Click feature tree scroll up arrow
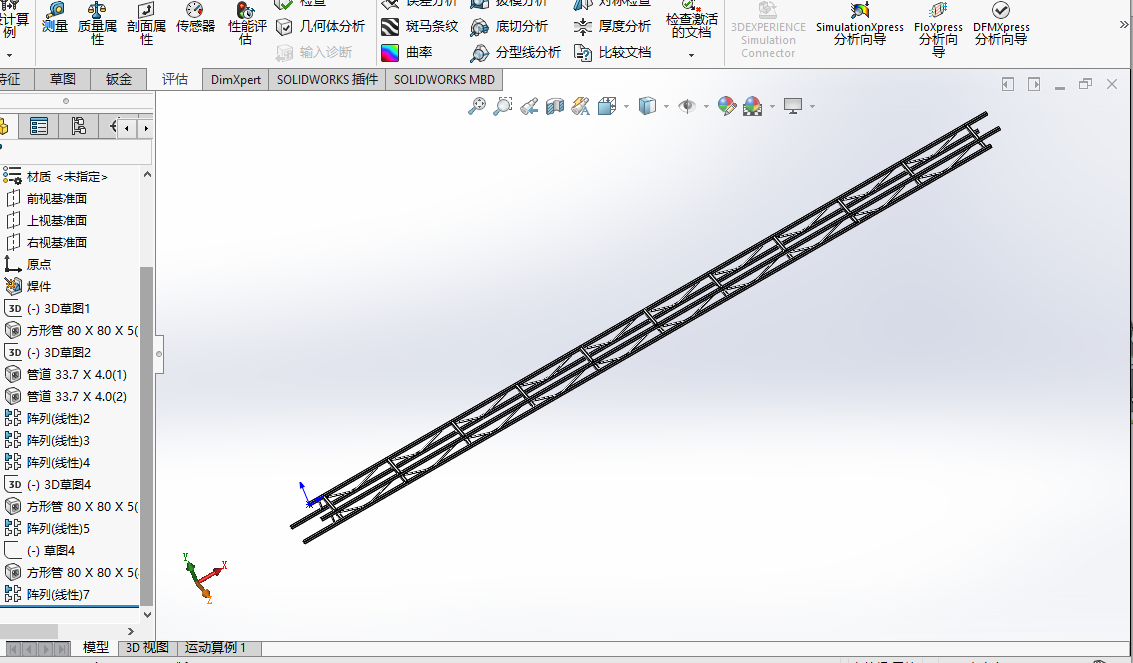This screenshot has height=663, width=1133. pyautogui.click(x=147, y=174)
